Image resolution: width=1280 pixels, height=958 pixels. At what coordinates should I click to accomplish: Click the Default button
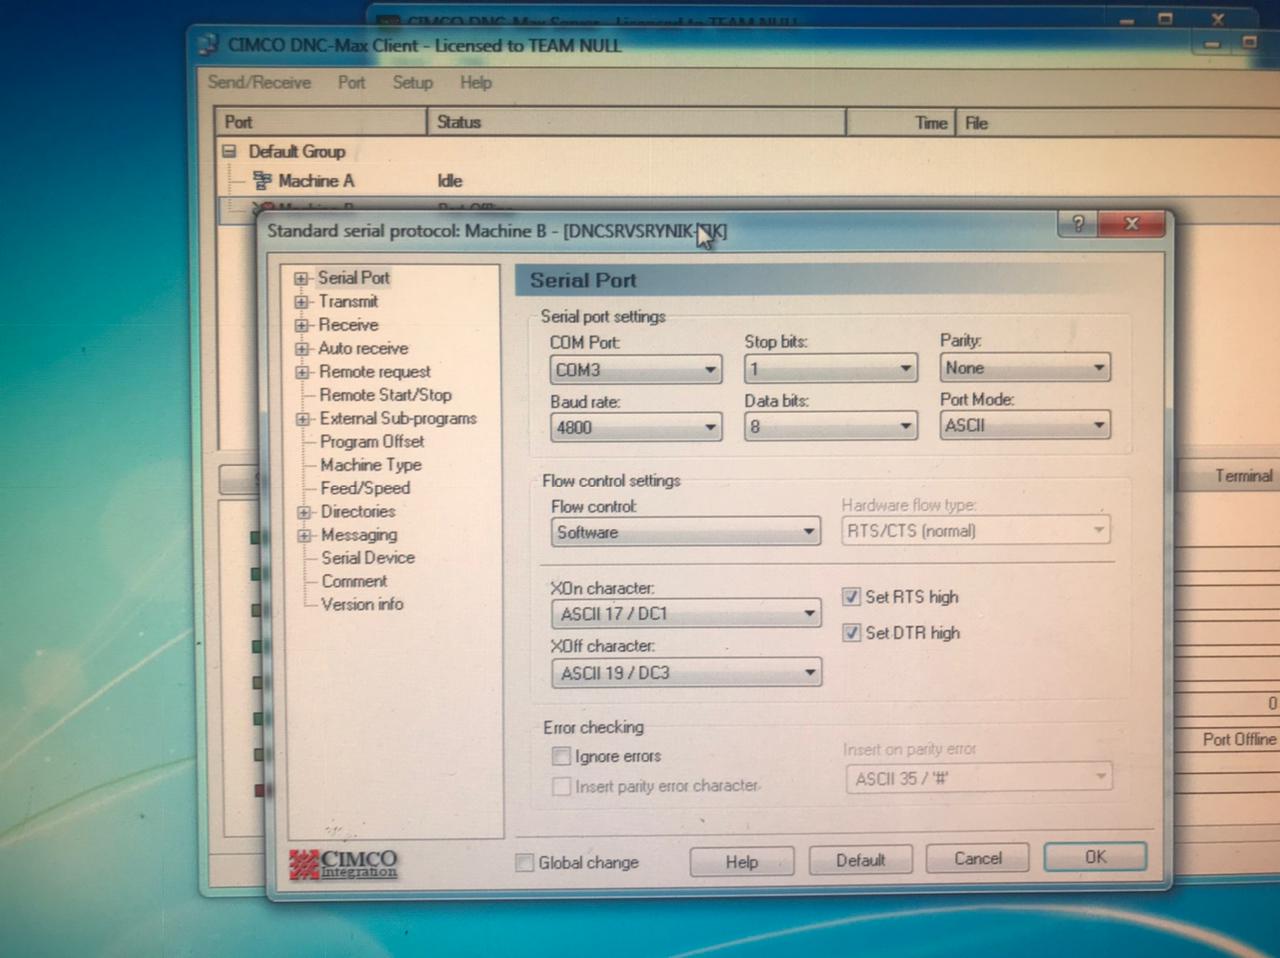click(860, 860)
